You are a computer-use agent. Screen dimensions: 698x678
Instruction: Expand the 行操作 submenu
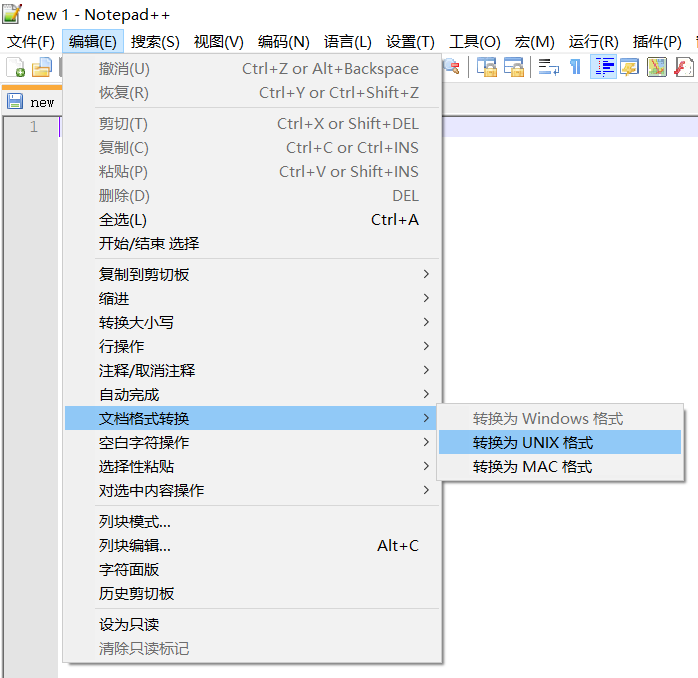(253, 346)
